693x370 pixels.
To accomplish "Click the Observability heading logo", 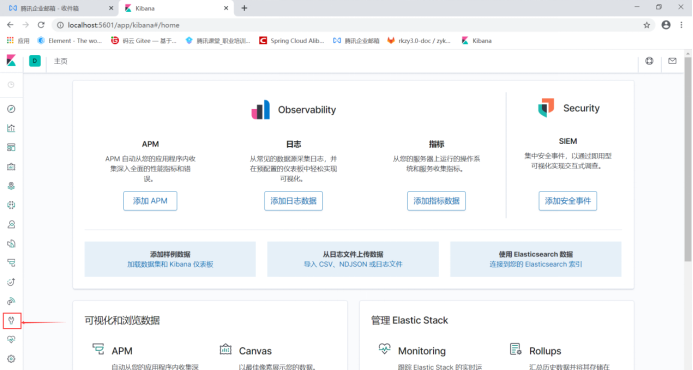I will [260, 110].
